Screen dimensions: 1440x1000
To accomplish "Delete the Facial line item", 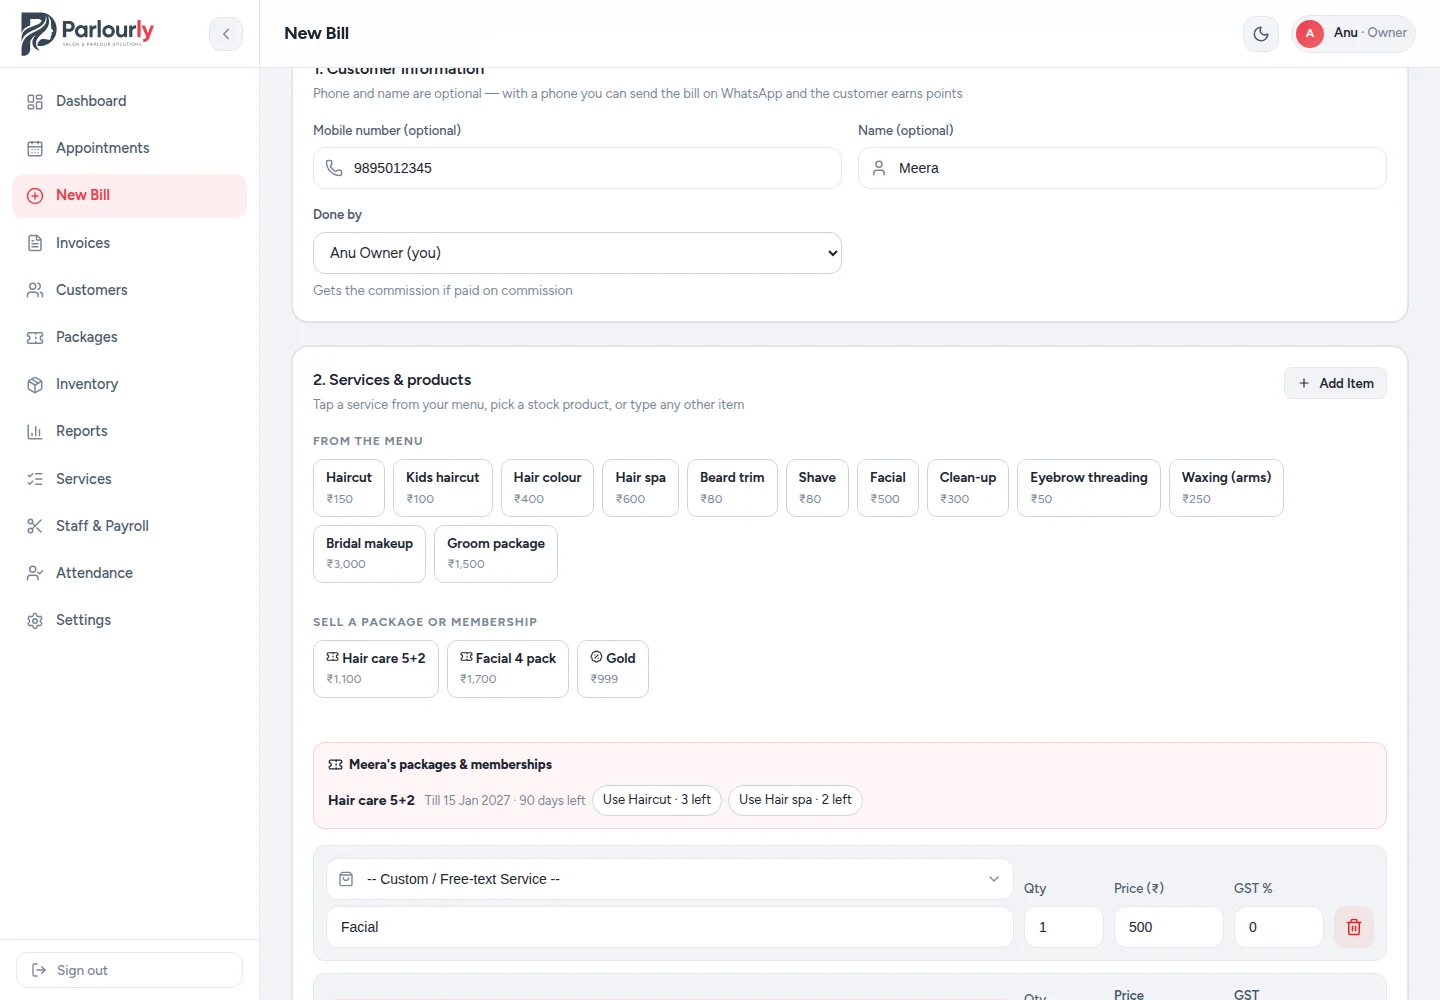I will click(x=1354, y=927).
